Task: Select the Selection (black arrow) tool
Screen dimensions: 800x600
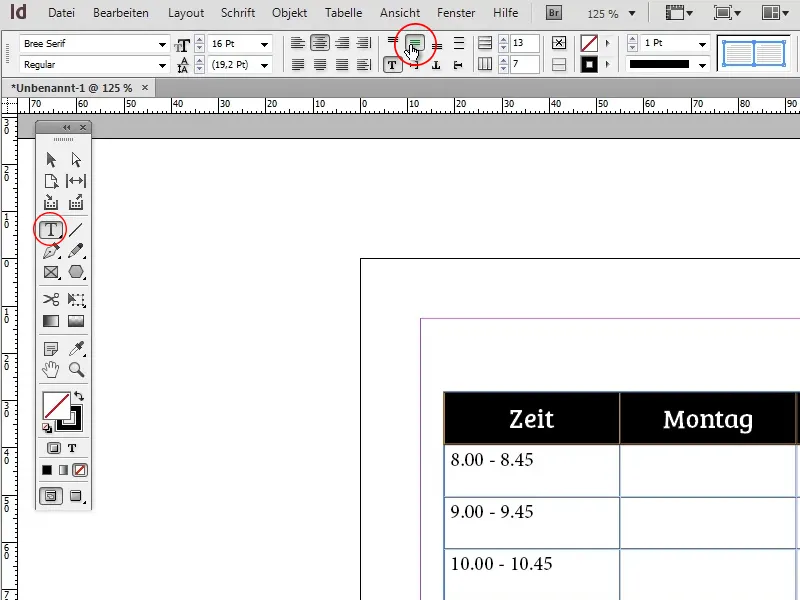Action: pos(51,160)
